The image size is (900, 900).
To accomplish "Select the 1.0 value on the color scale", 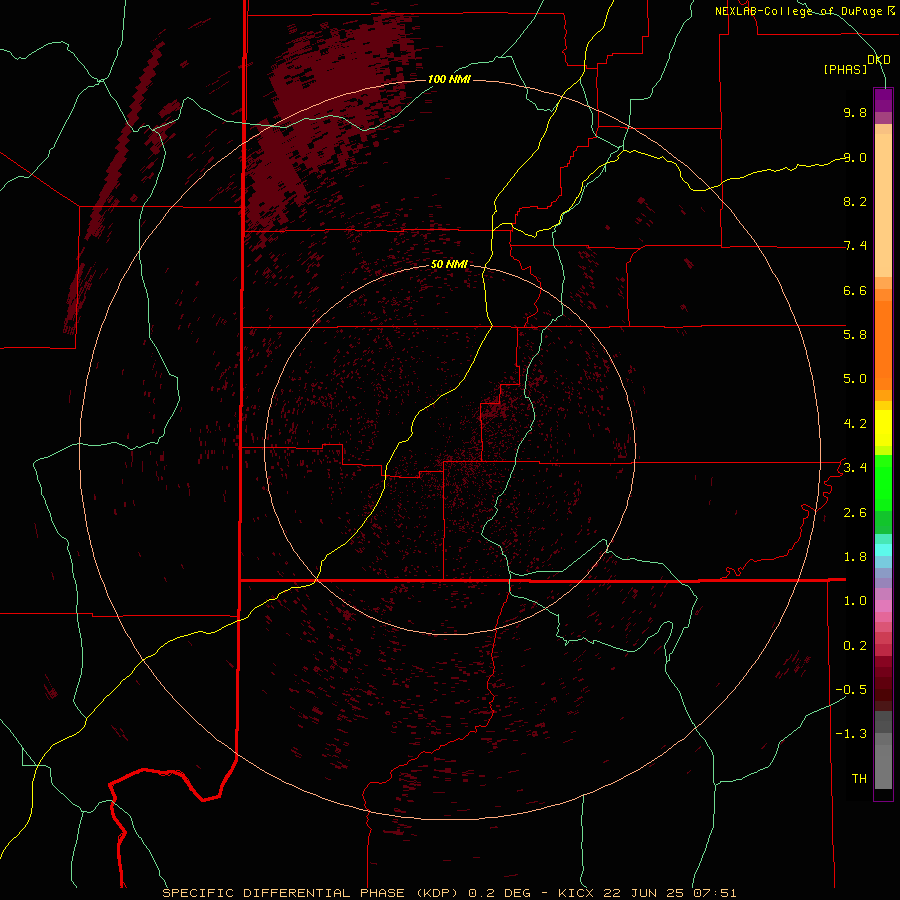I will tap(855, 601).
